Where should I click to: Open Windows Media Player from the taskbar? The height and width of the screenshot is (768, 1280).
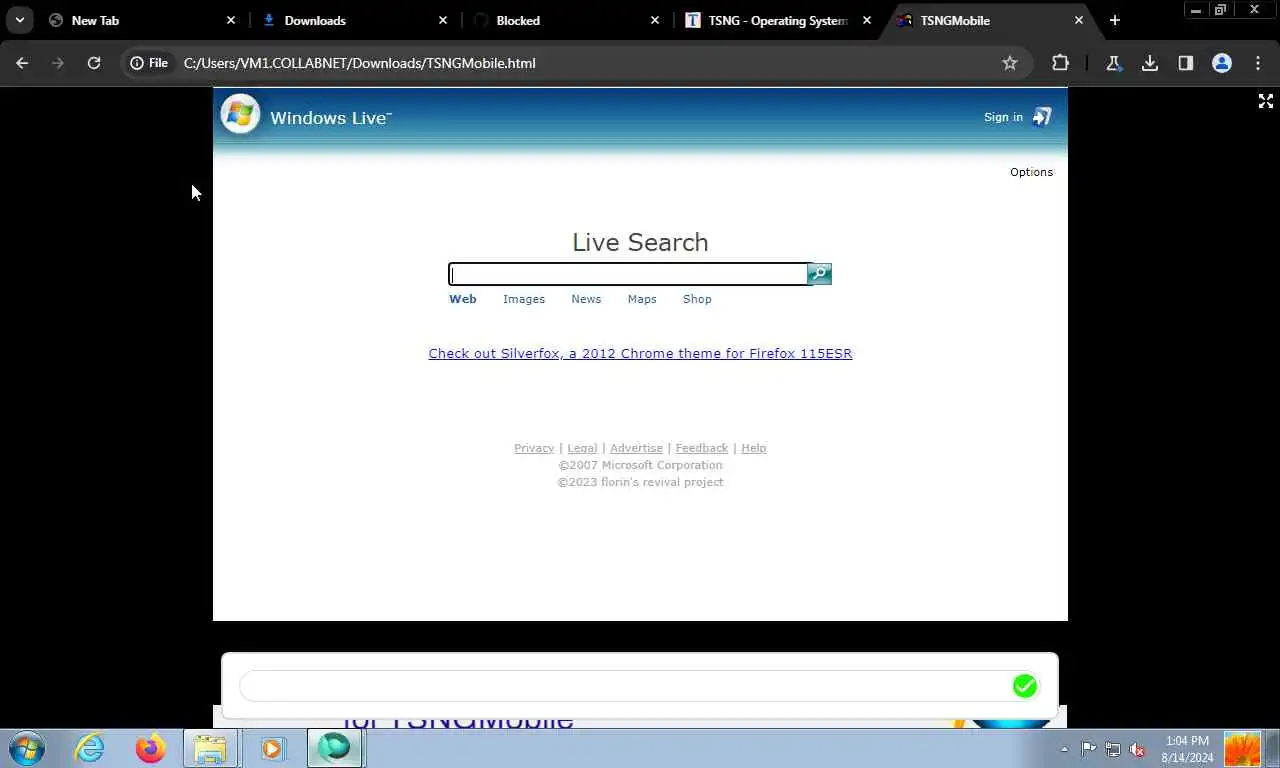272,748
